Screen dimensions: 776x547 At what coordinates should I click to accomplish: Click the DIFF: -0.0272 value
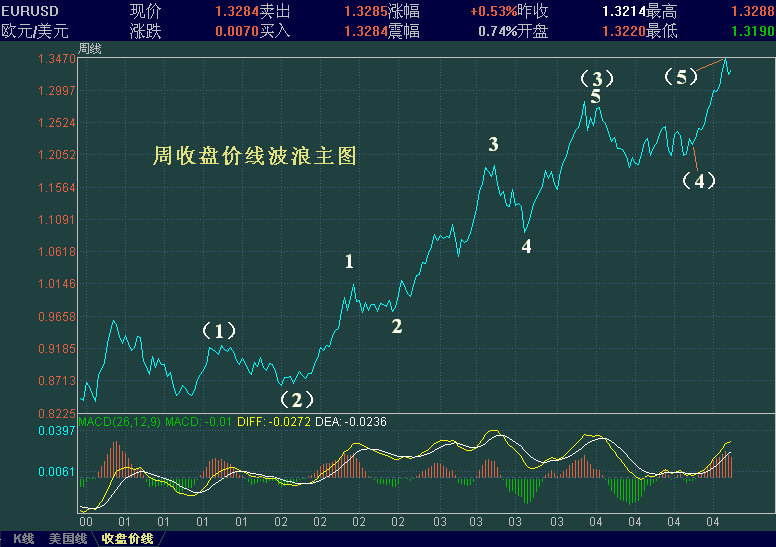point(274,422)
